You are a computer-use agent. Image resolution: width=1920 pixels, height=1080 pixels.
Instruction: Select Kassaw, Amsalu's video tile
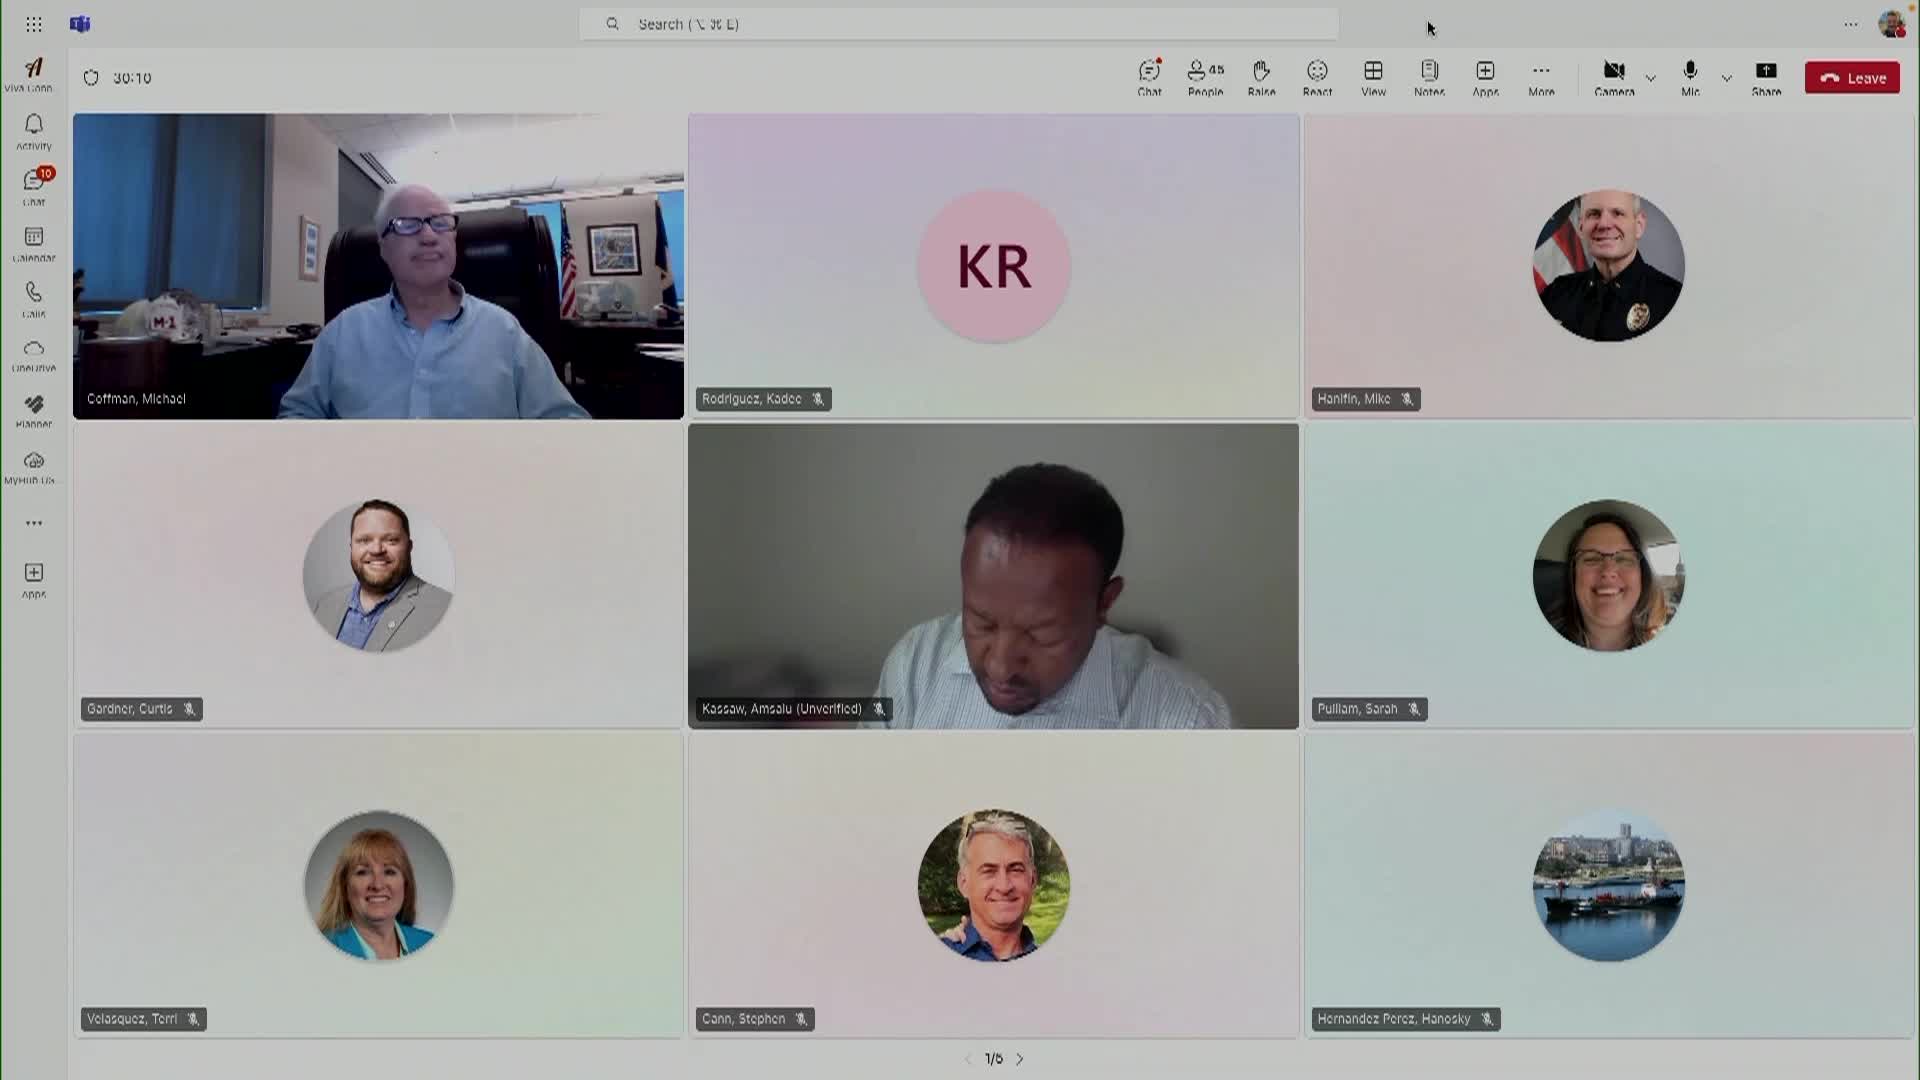click(993, 576)
